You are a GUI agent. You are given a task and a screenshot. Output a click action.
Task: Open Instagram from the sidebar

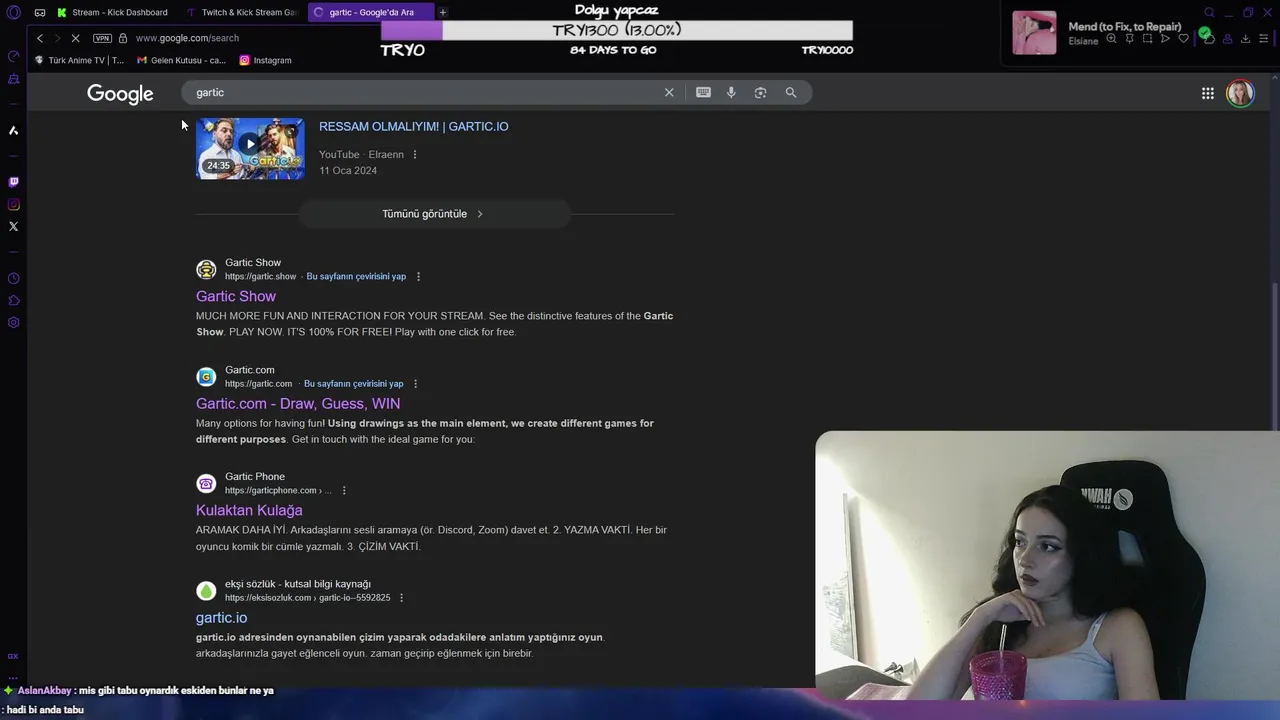[x=13, y=204]
